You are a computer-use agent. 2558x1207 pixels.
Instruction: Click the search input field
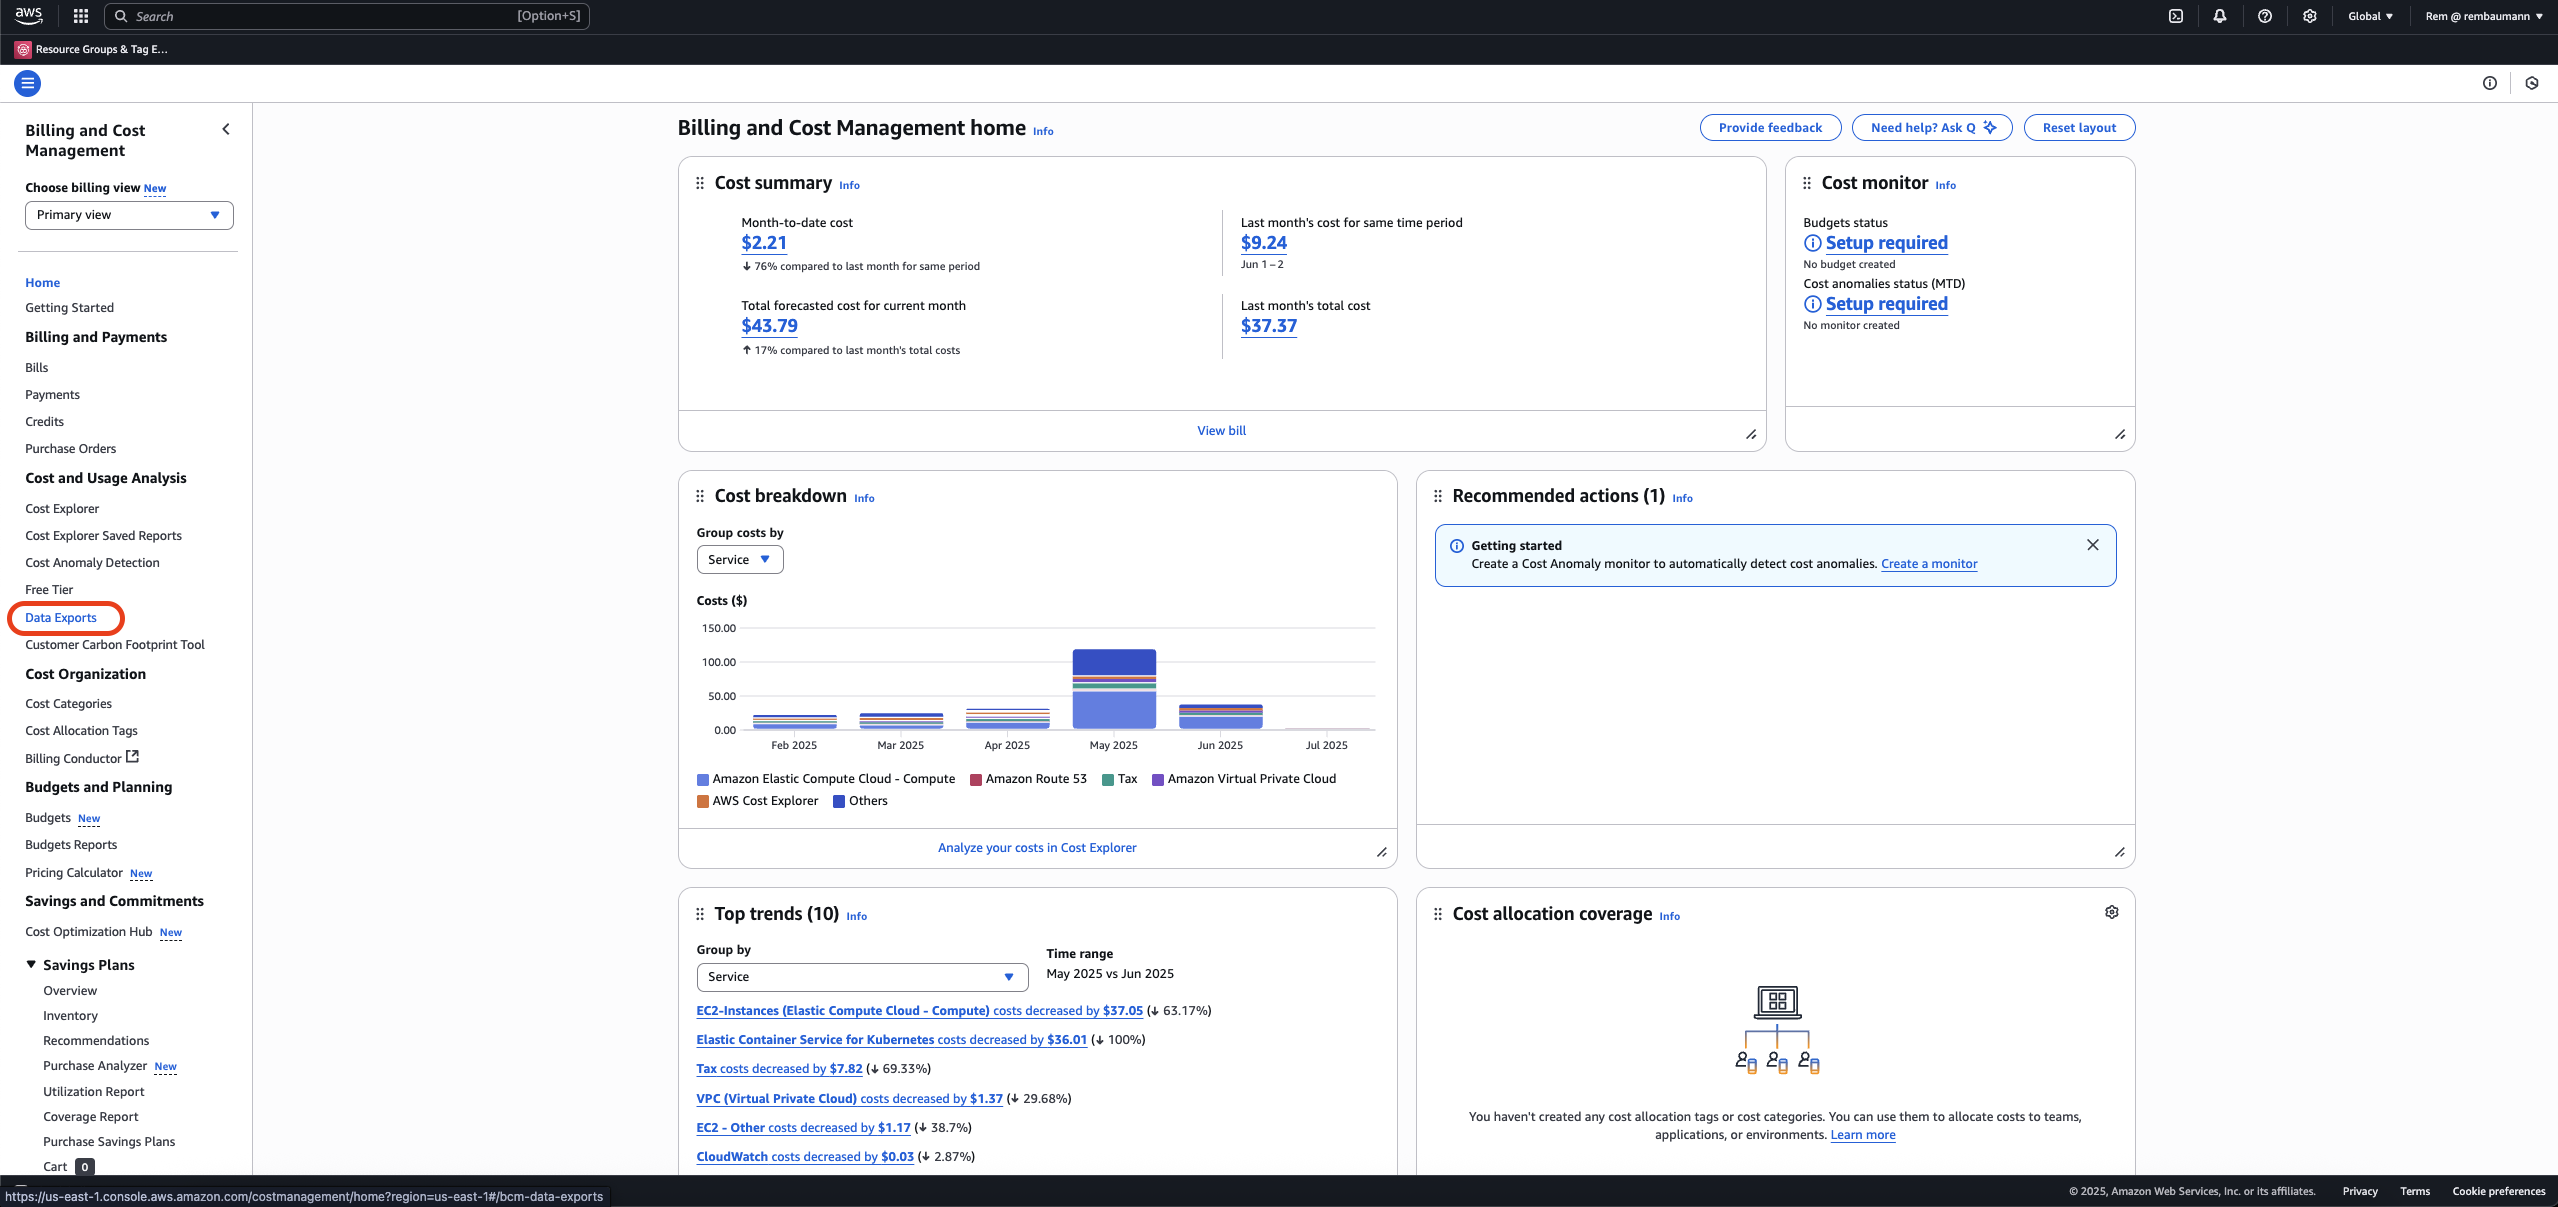[346, 16]
